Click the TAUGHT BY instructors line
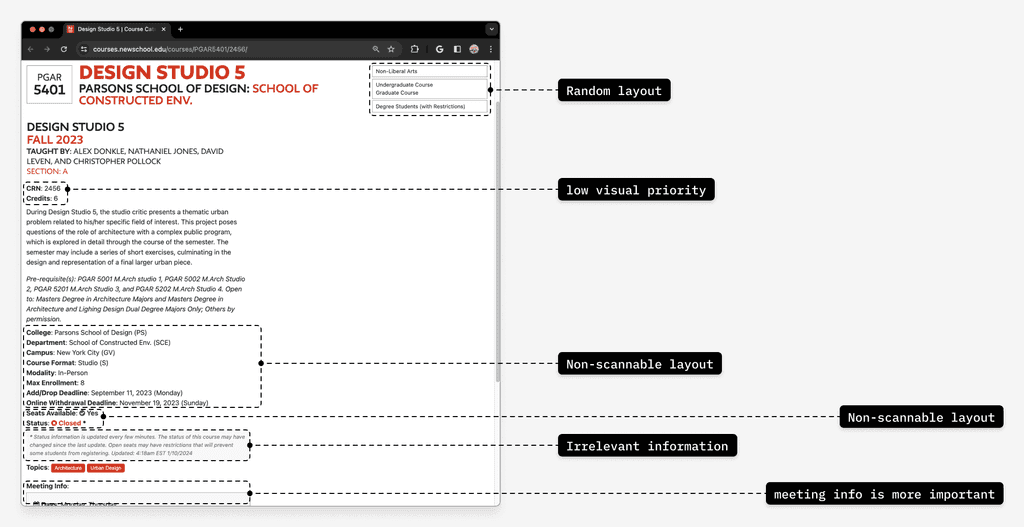Screen dimensions: 1024x527 pyautogui.click(x=125, y=156)
